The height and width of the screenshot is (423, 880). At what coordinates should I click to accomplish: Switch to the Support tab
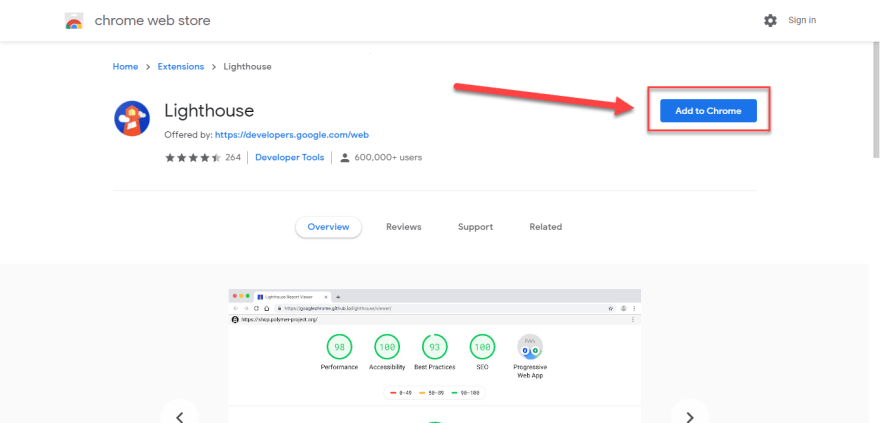pos(475,227)
